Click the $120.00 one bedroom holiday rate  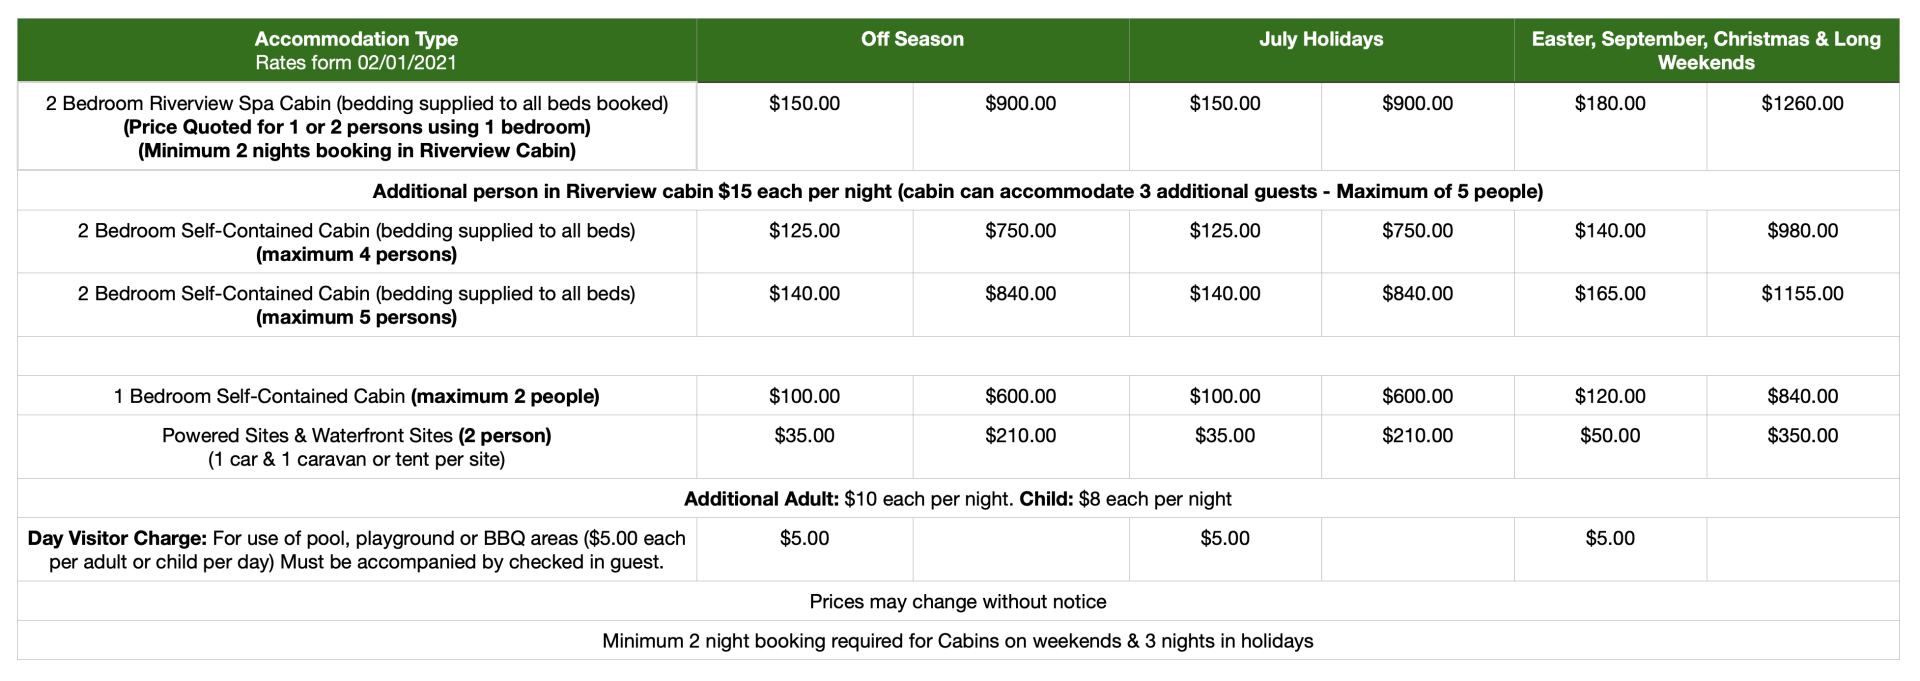1609,396
